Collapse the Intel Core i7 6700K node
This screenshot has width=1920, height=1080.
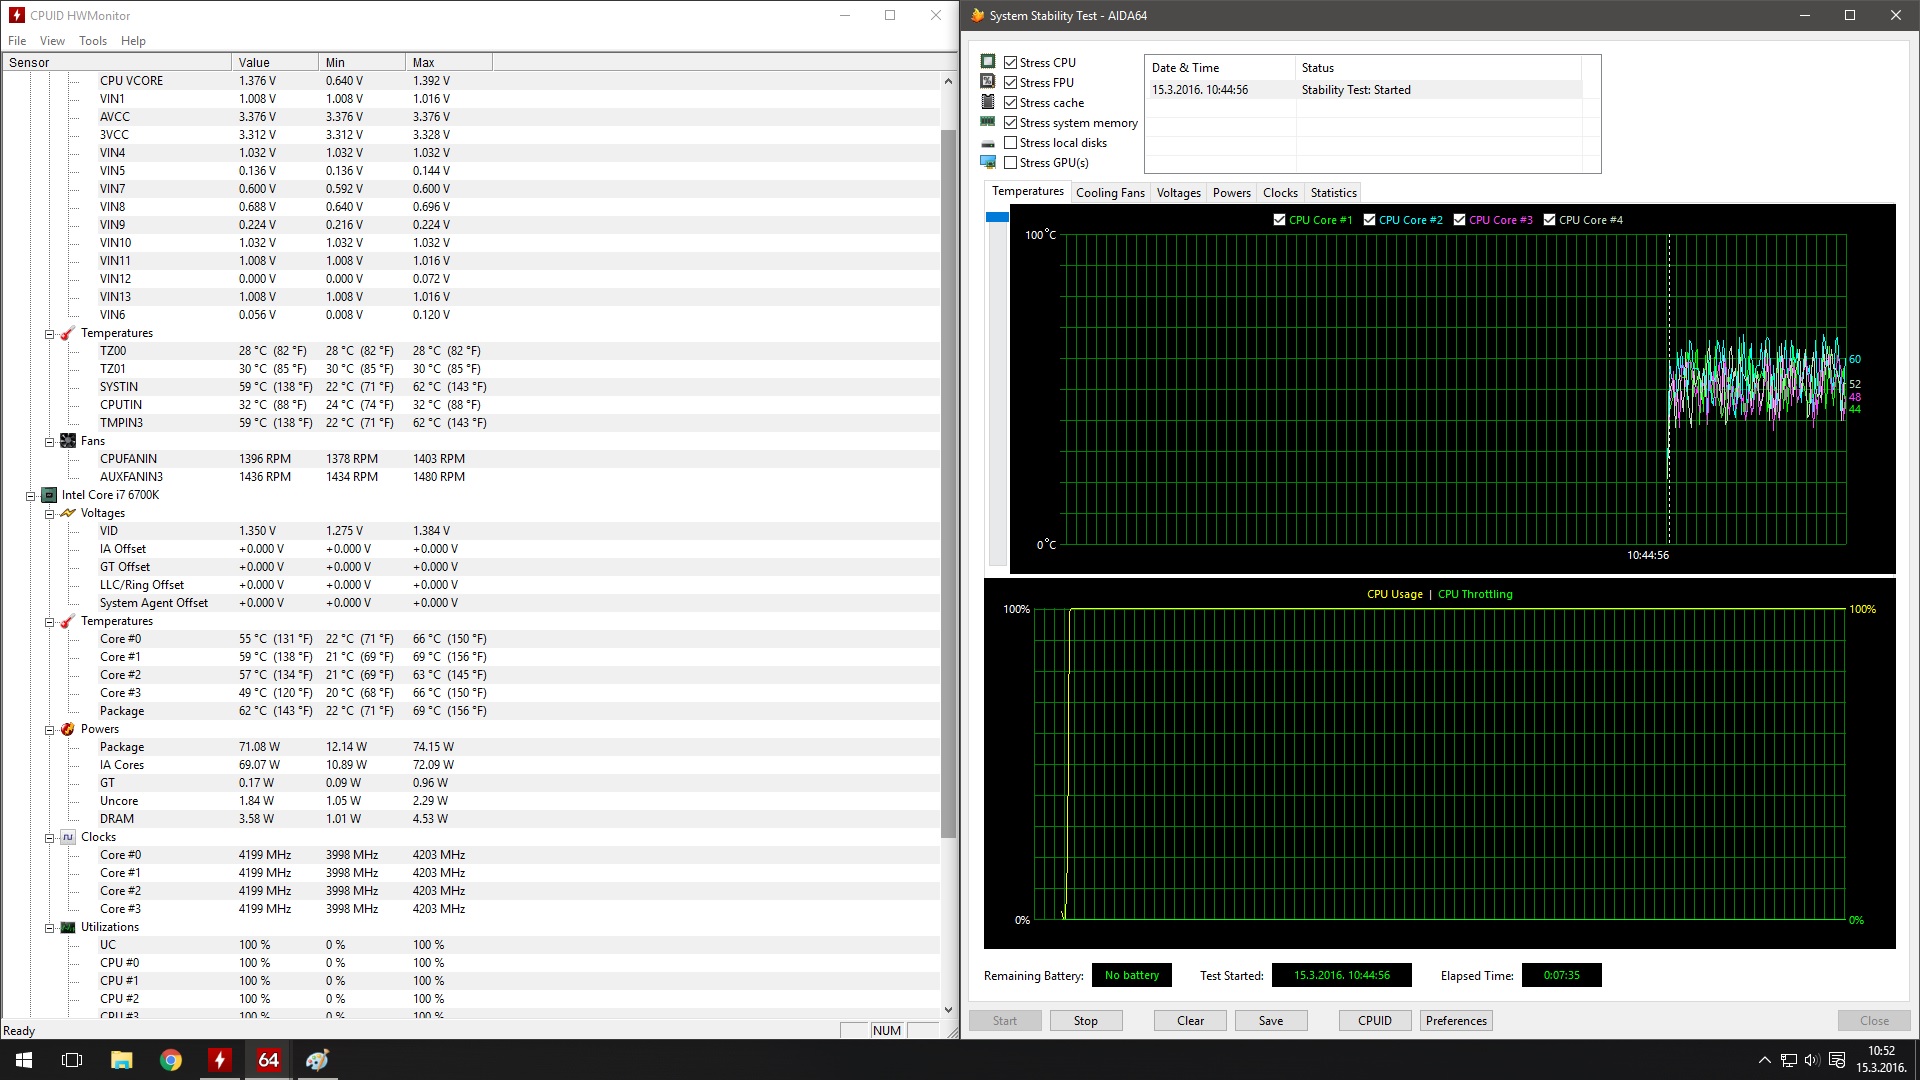click(30, 496)
